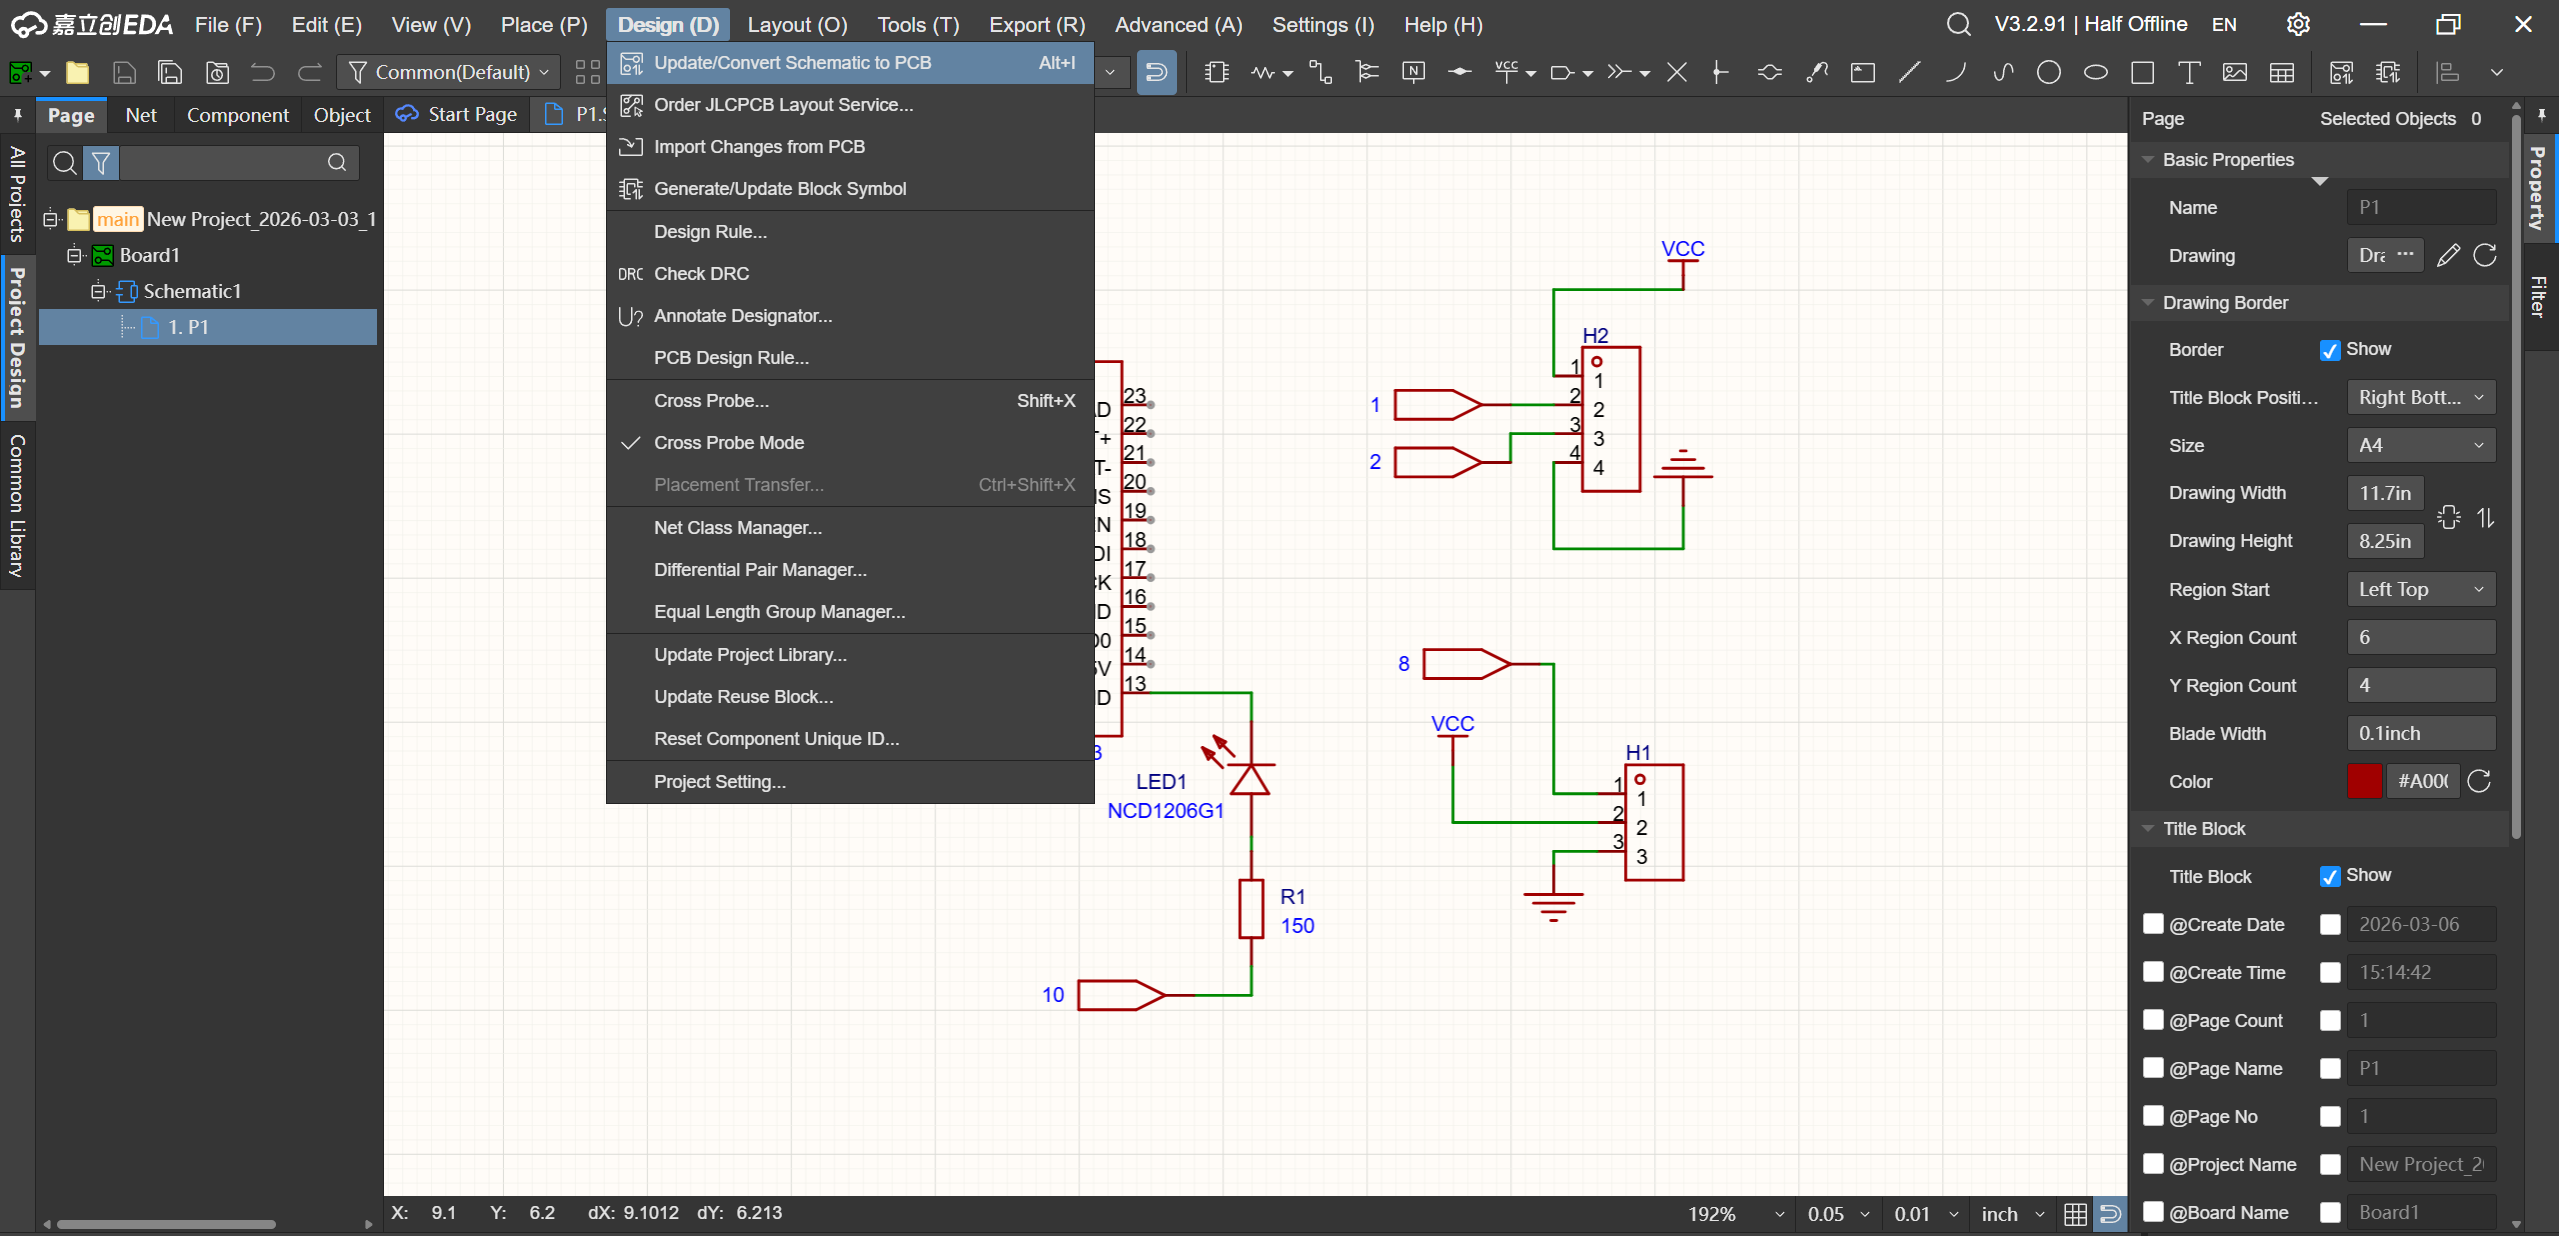Toggle the Title Block Show checkbox
Viewport: 2559px width, 1236px height.
[x=2329, y=876]
